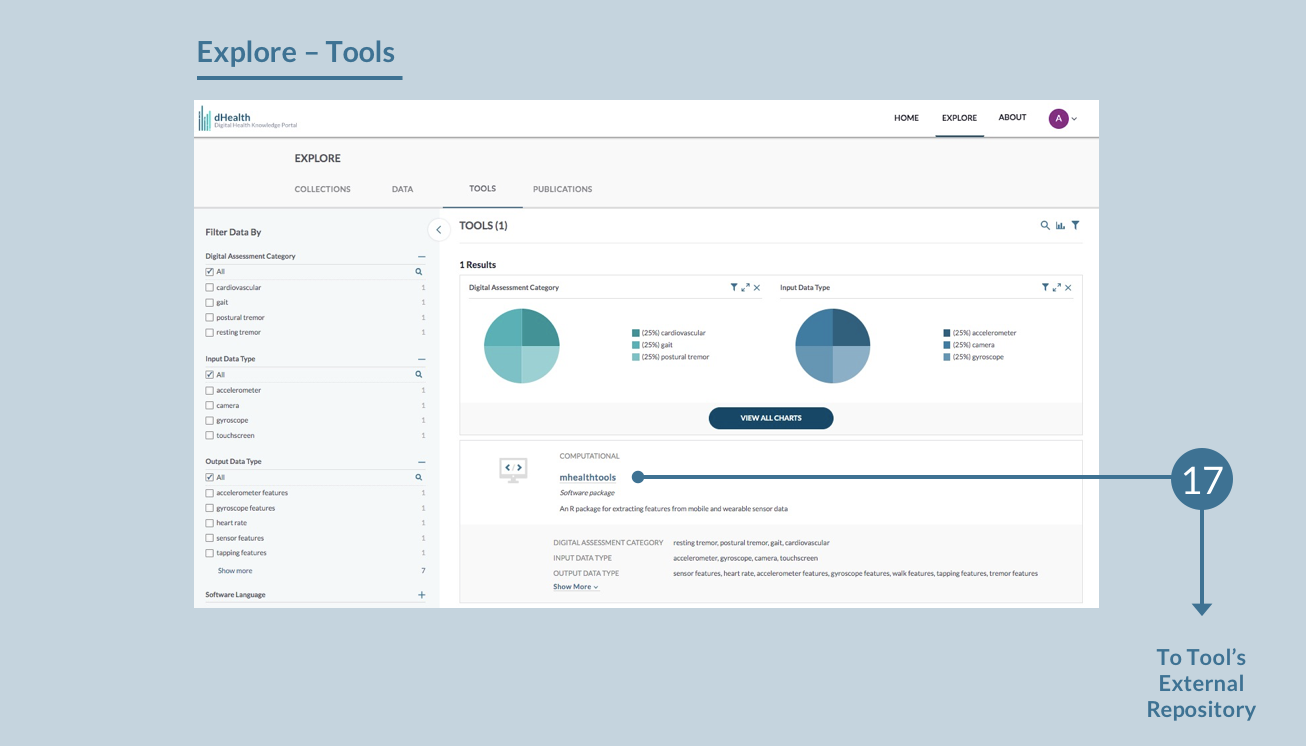This screenshot has height=746, width=1313.
Task: Click the cardiovascular legend color swatch
Action: pos(636,333)
